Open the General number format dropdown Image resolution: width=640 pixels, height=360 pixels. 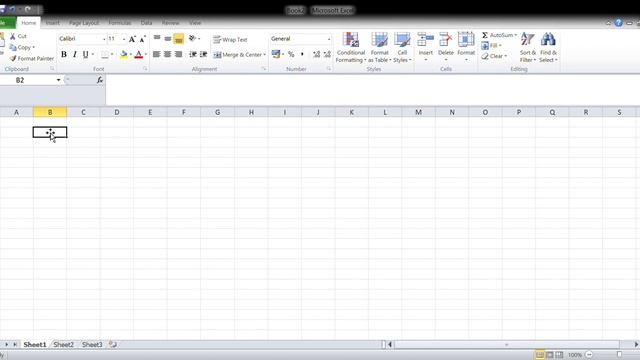click(x=329, y=39)
